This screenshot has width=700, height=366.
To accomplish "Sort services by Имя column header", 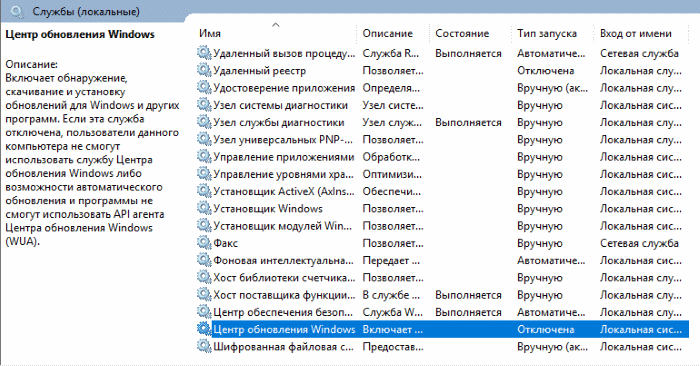I will (x=210, y=33).
